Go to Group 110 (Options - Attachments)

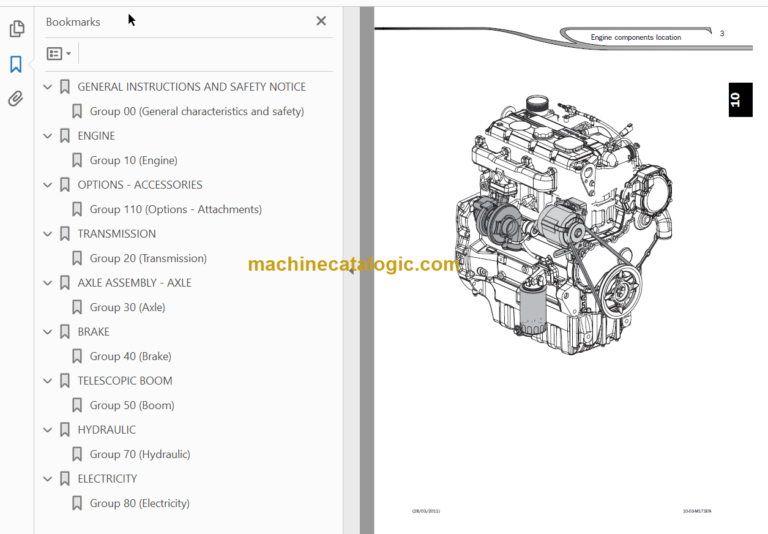(175, 209)
